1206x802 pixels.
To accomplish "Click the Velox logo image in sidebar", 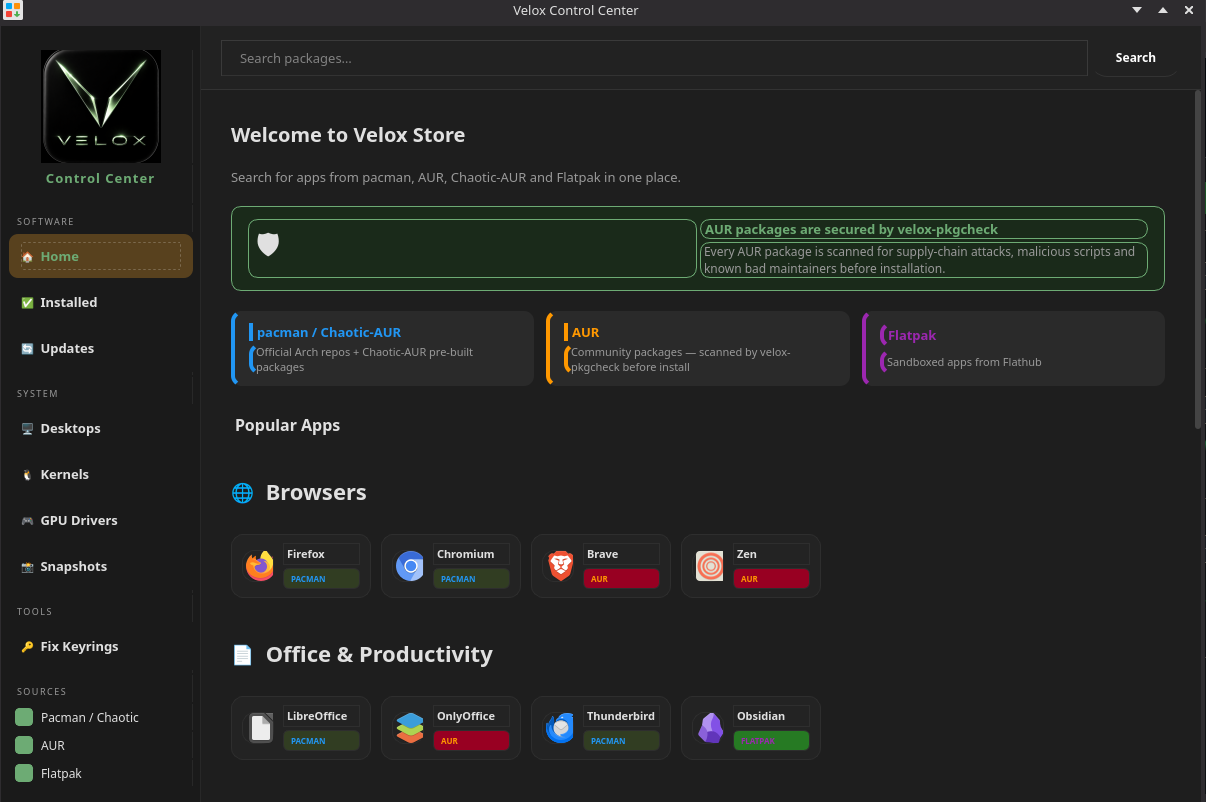I will (100, 107).
